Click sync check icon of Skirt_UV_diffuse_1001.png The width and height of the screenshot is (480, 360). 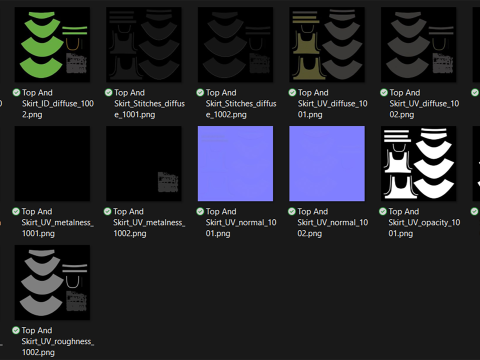(x=292, y=92)
